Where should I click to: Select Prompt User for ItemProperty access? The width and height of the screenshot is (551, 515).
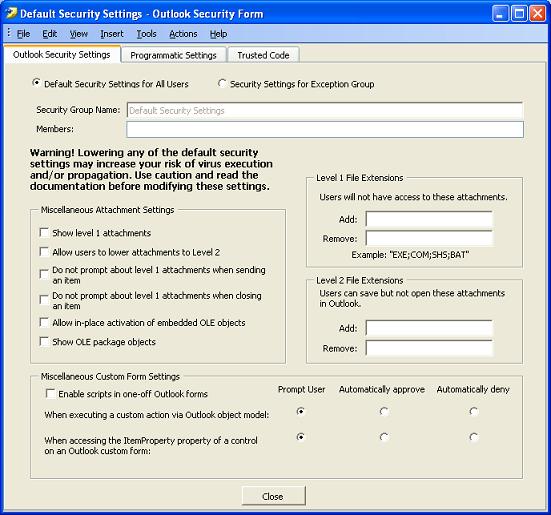point(300,437)
